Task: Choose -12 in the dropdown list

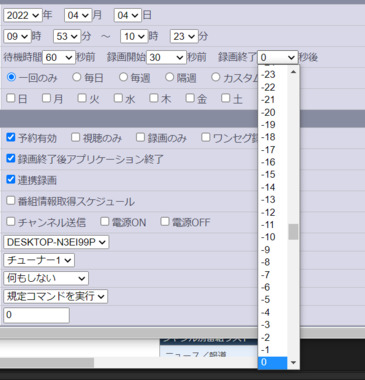Action: point(273,212)
